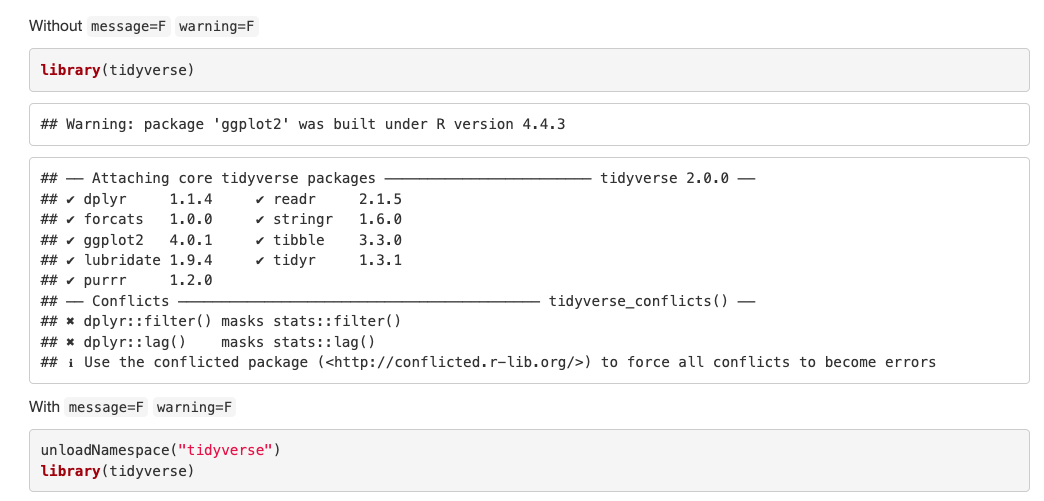Click the unloadNamespace("tidyverse") code line
Image resolution: width=1044 pixels, height=501 pixels.
pos(160,450)
